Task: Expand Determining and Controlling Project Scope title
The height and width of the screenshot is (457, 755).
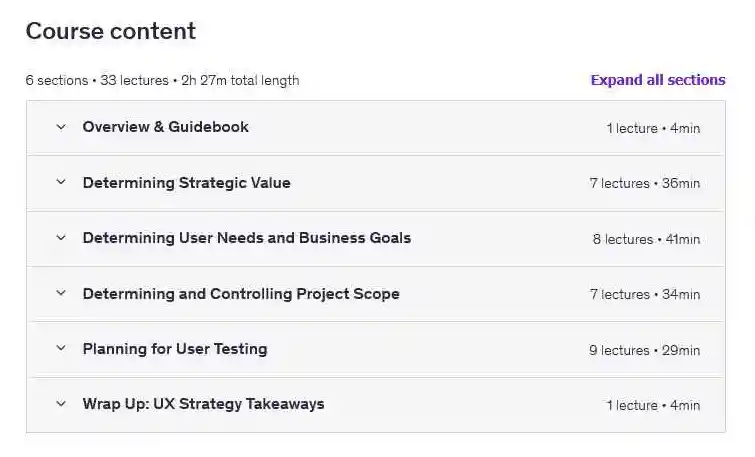Action: [x=240, y=294]
